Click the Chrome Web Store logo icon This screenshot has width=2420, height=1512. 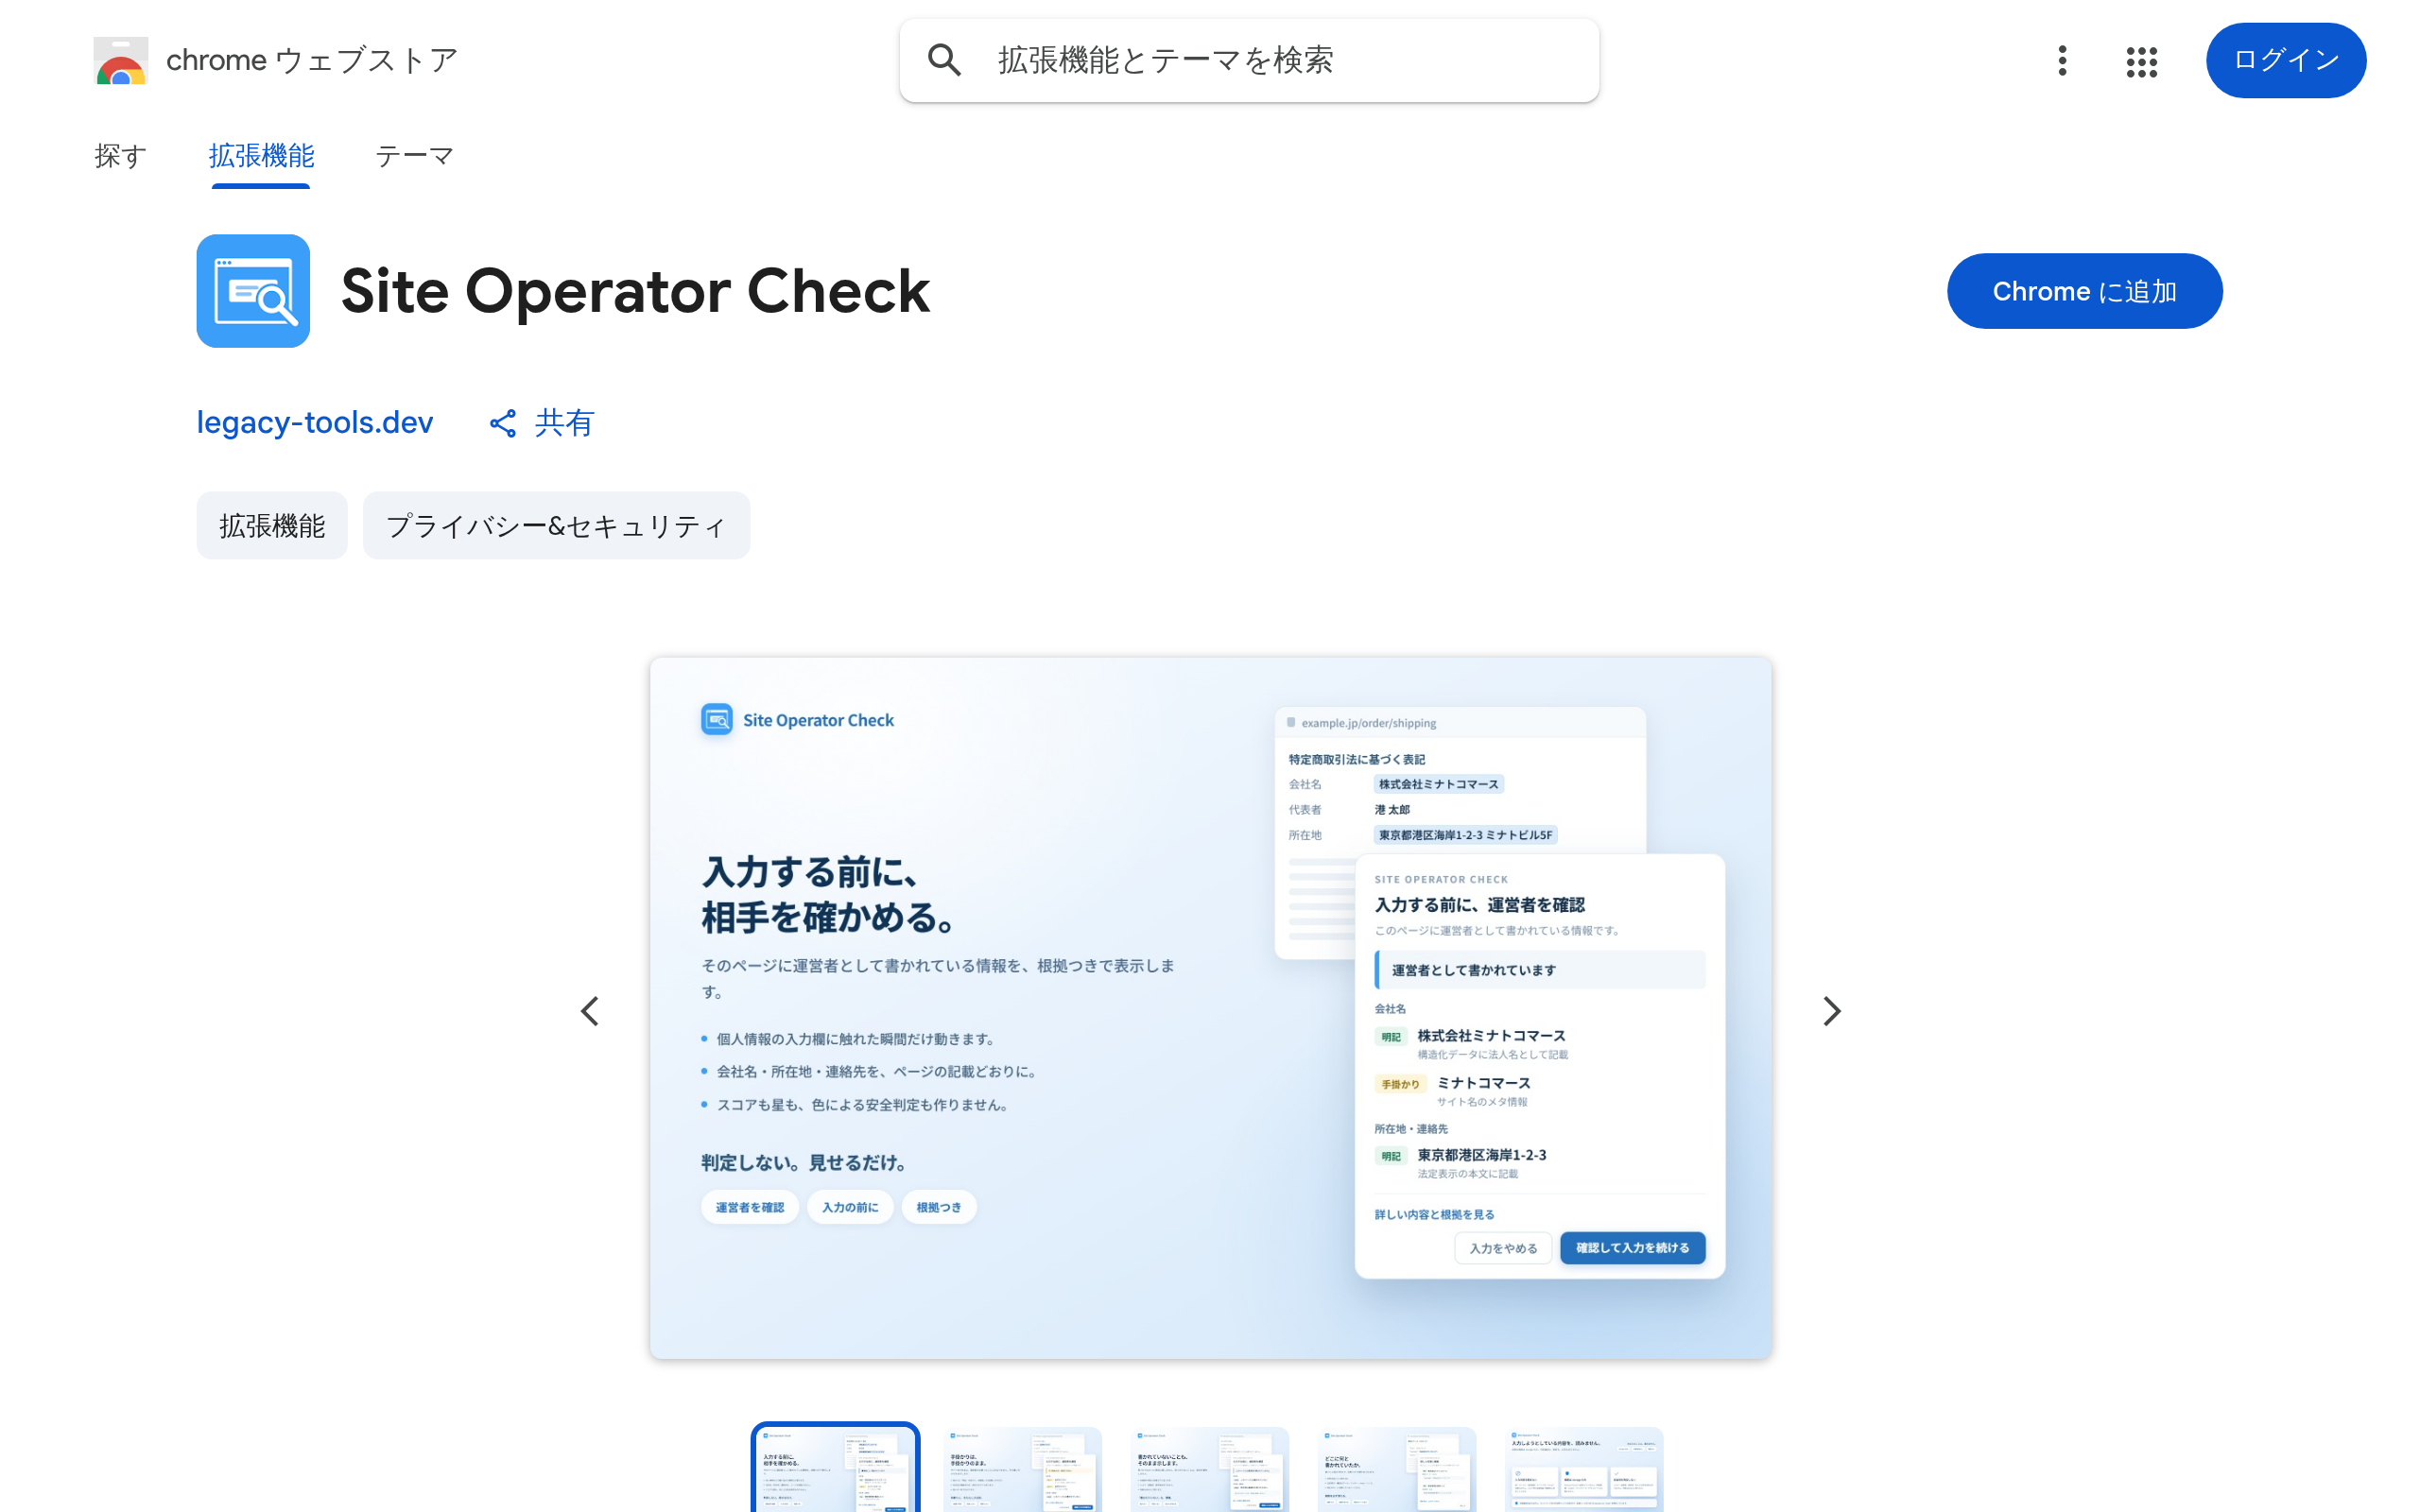coord(121,60)
